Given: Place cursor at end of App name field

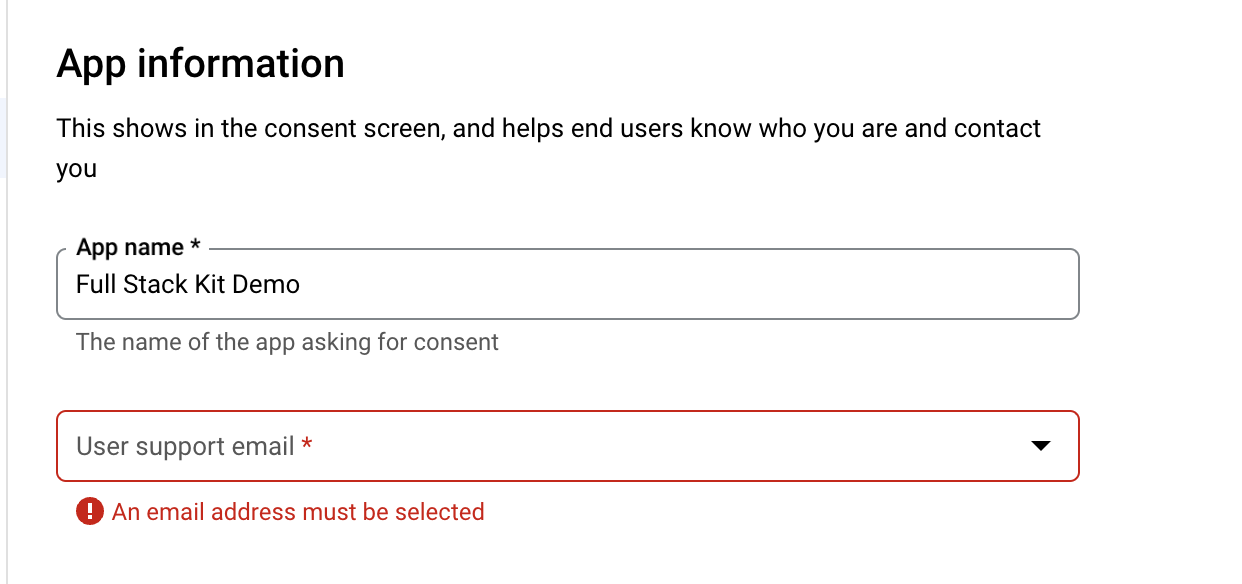Looking at the screenshot, I should [x=303, y=284].
